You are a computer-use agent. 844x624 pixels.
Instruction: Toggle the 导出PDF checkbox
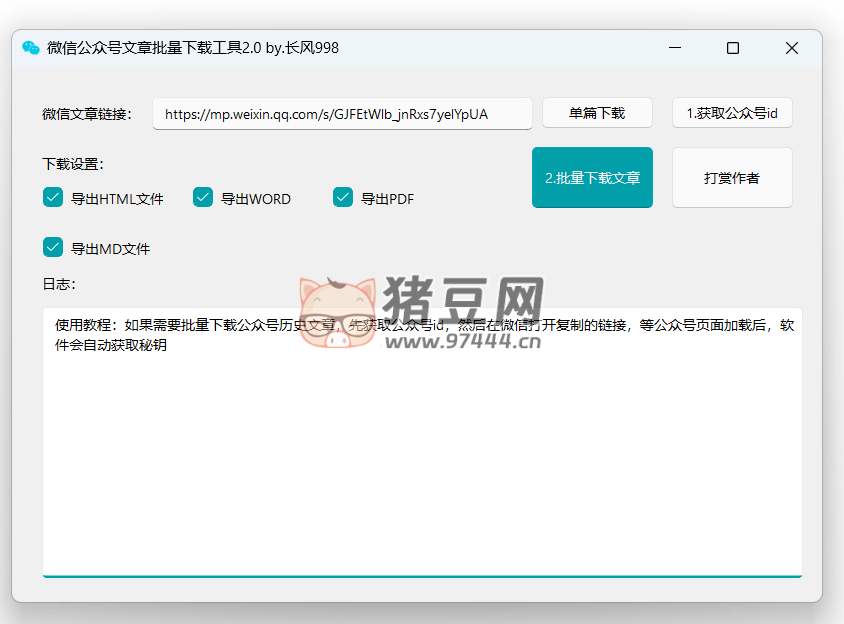343,197
